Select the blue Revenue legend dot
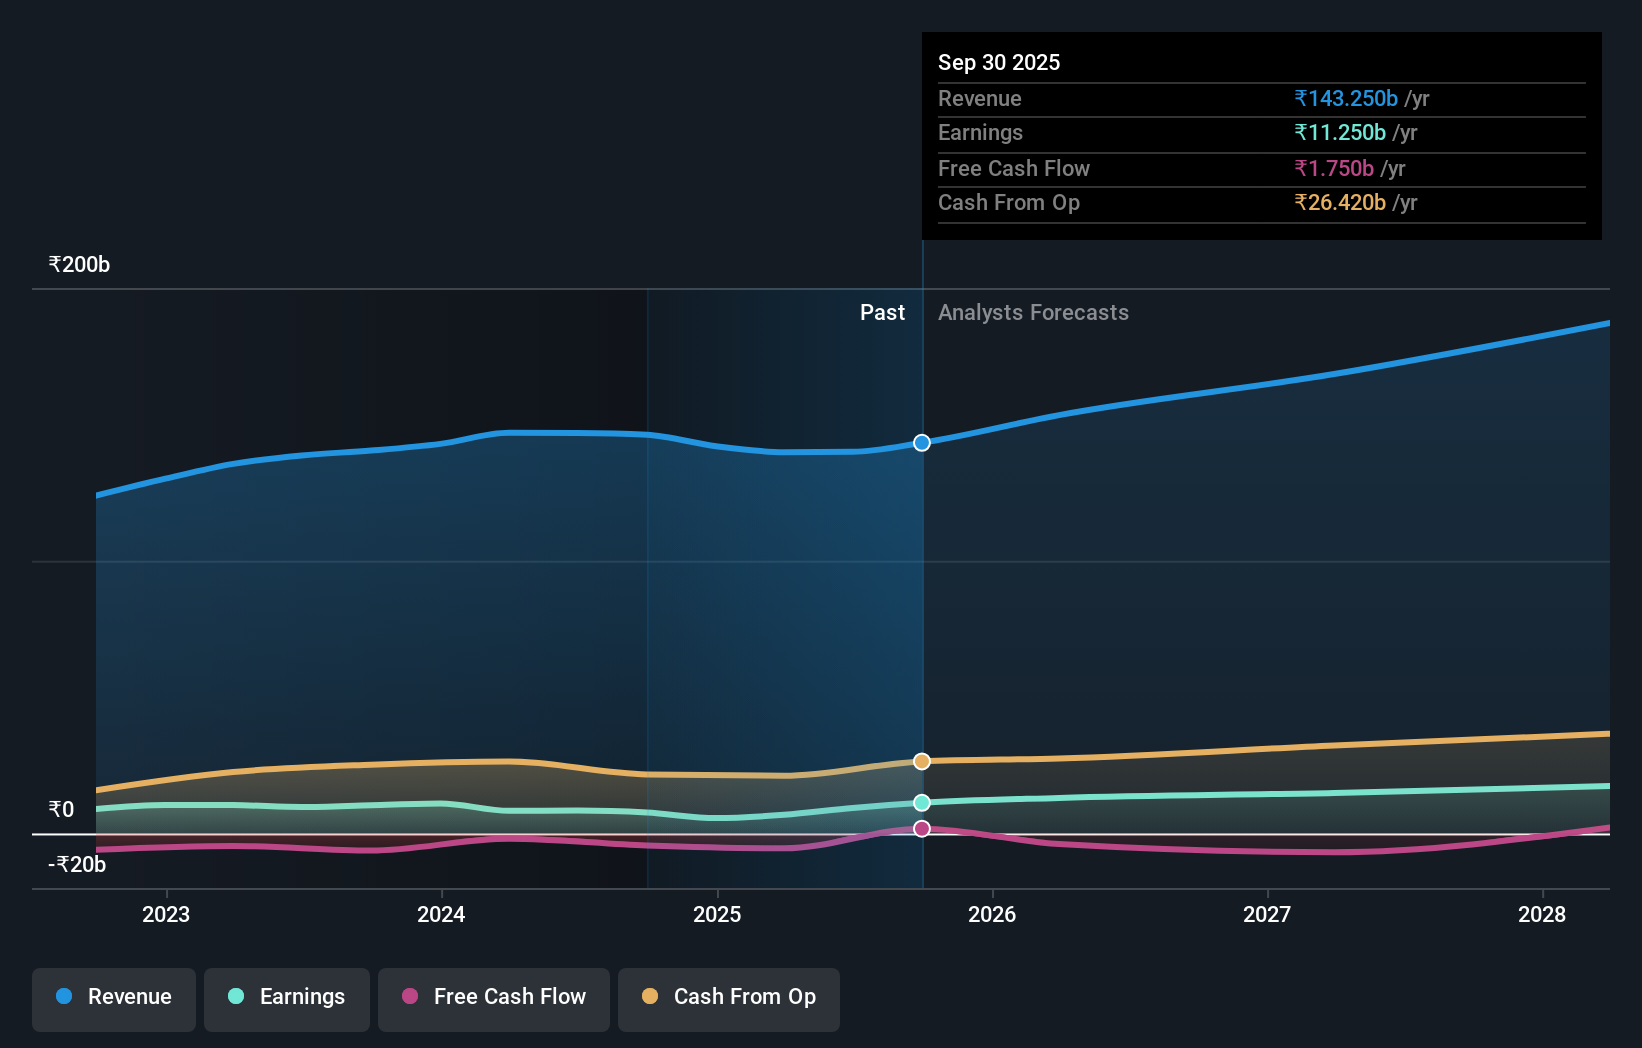 (66, 997)
